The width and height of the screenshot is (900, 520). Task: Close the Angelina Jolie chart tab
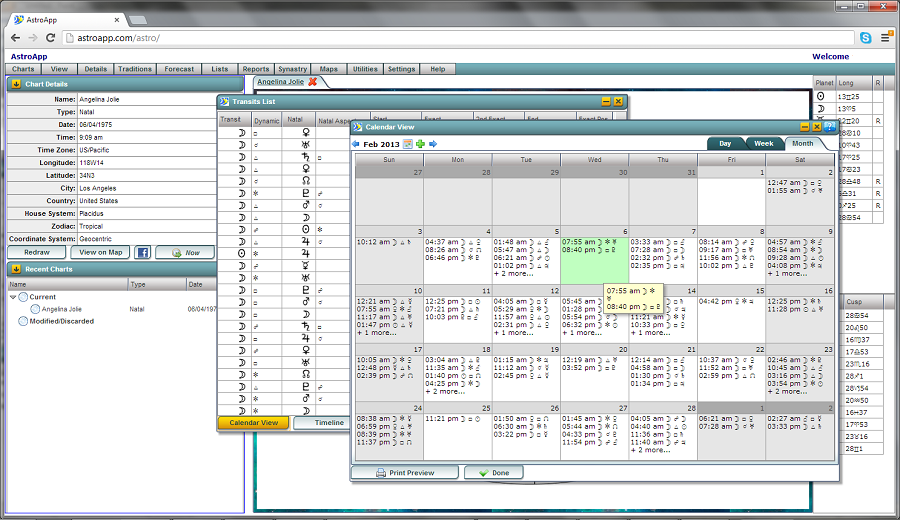(x=312, y=82)
